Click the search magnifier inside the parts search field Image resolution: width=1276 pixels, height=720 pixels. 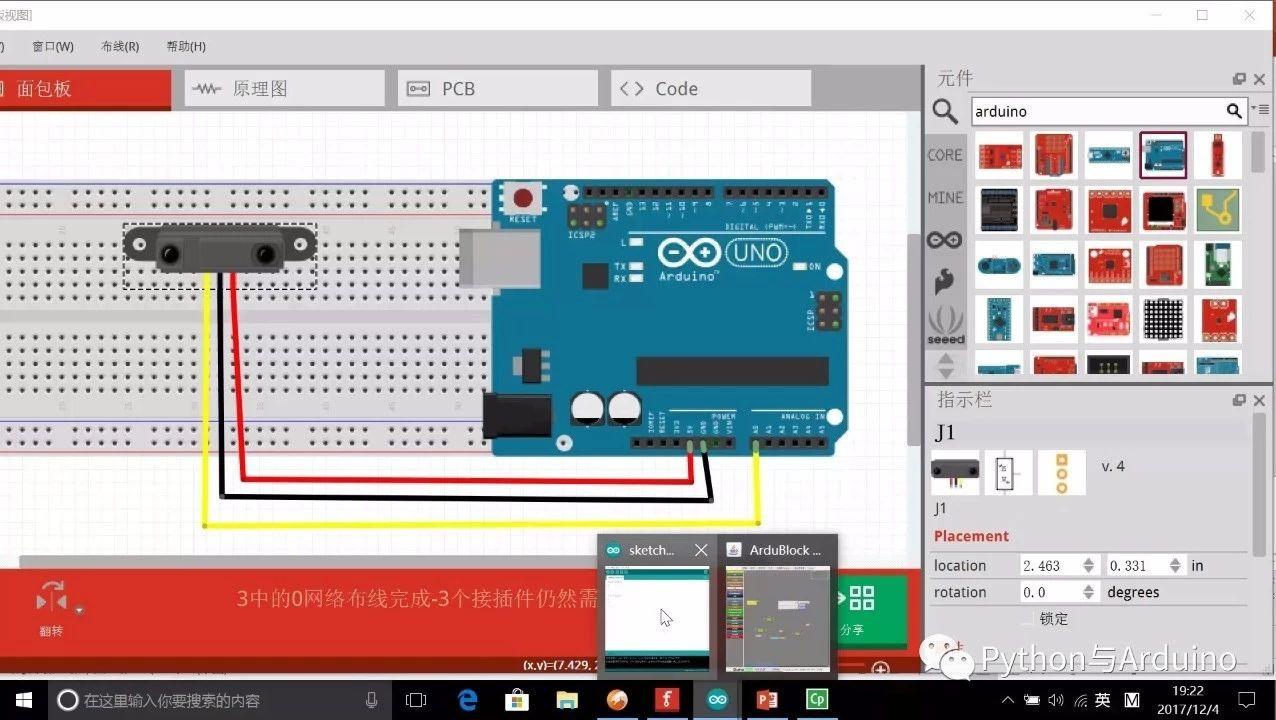pyautogui.click(x=1235, y=111)
